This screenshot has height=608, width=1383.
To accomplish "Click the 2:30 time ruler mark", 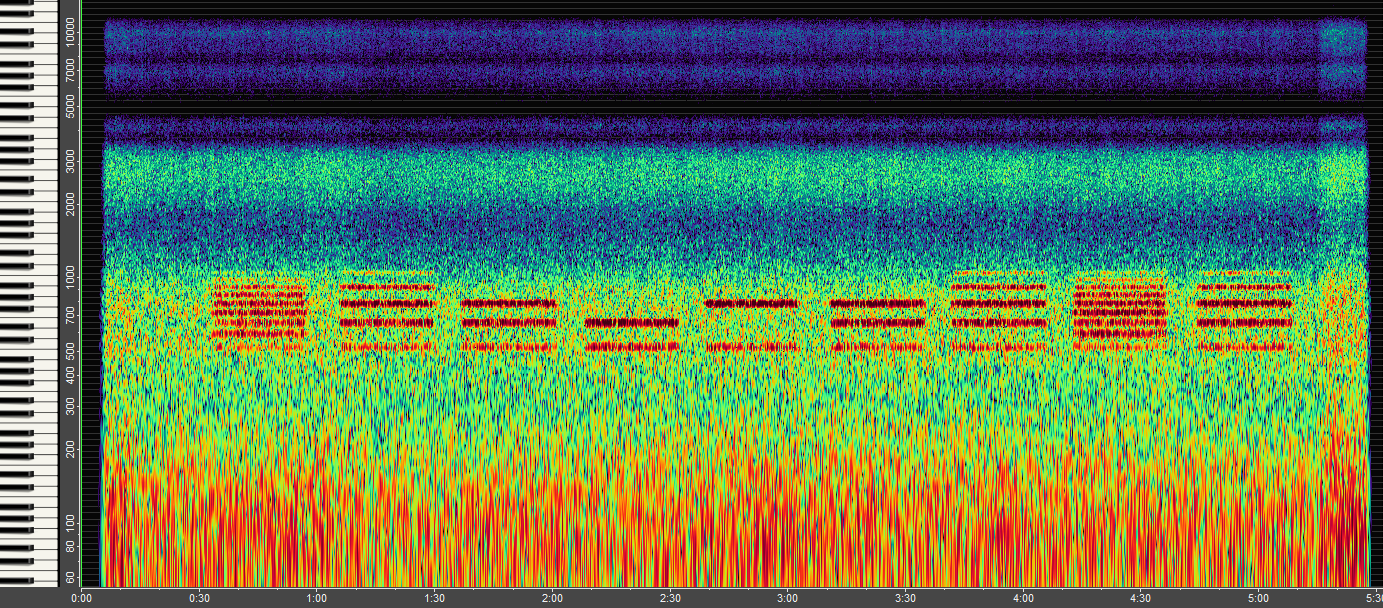I will (x=670, y=598).
